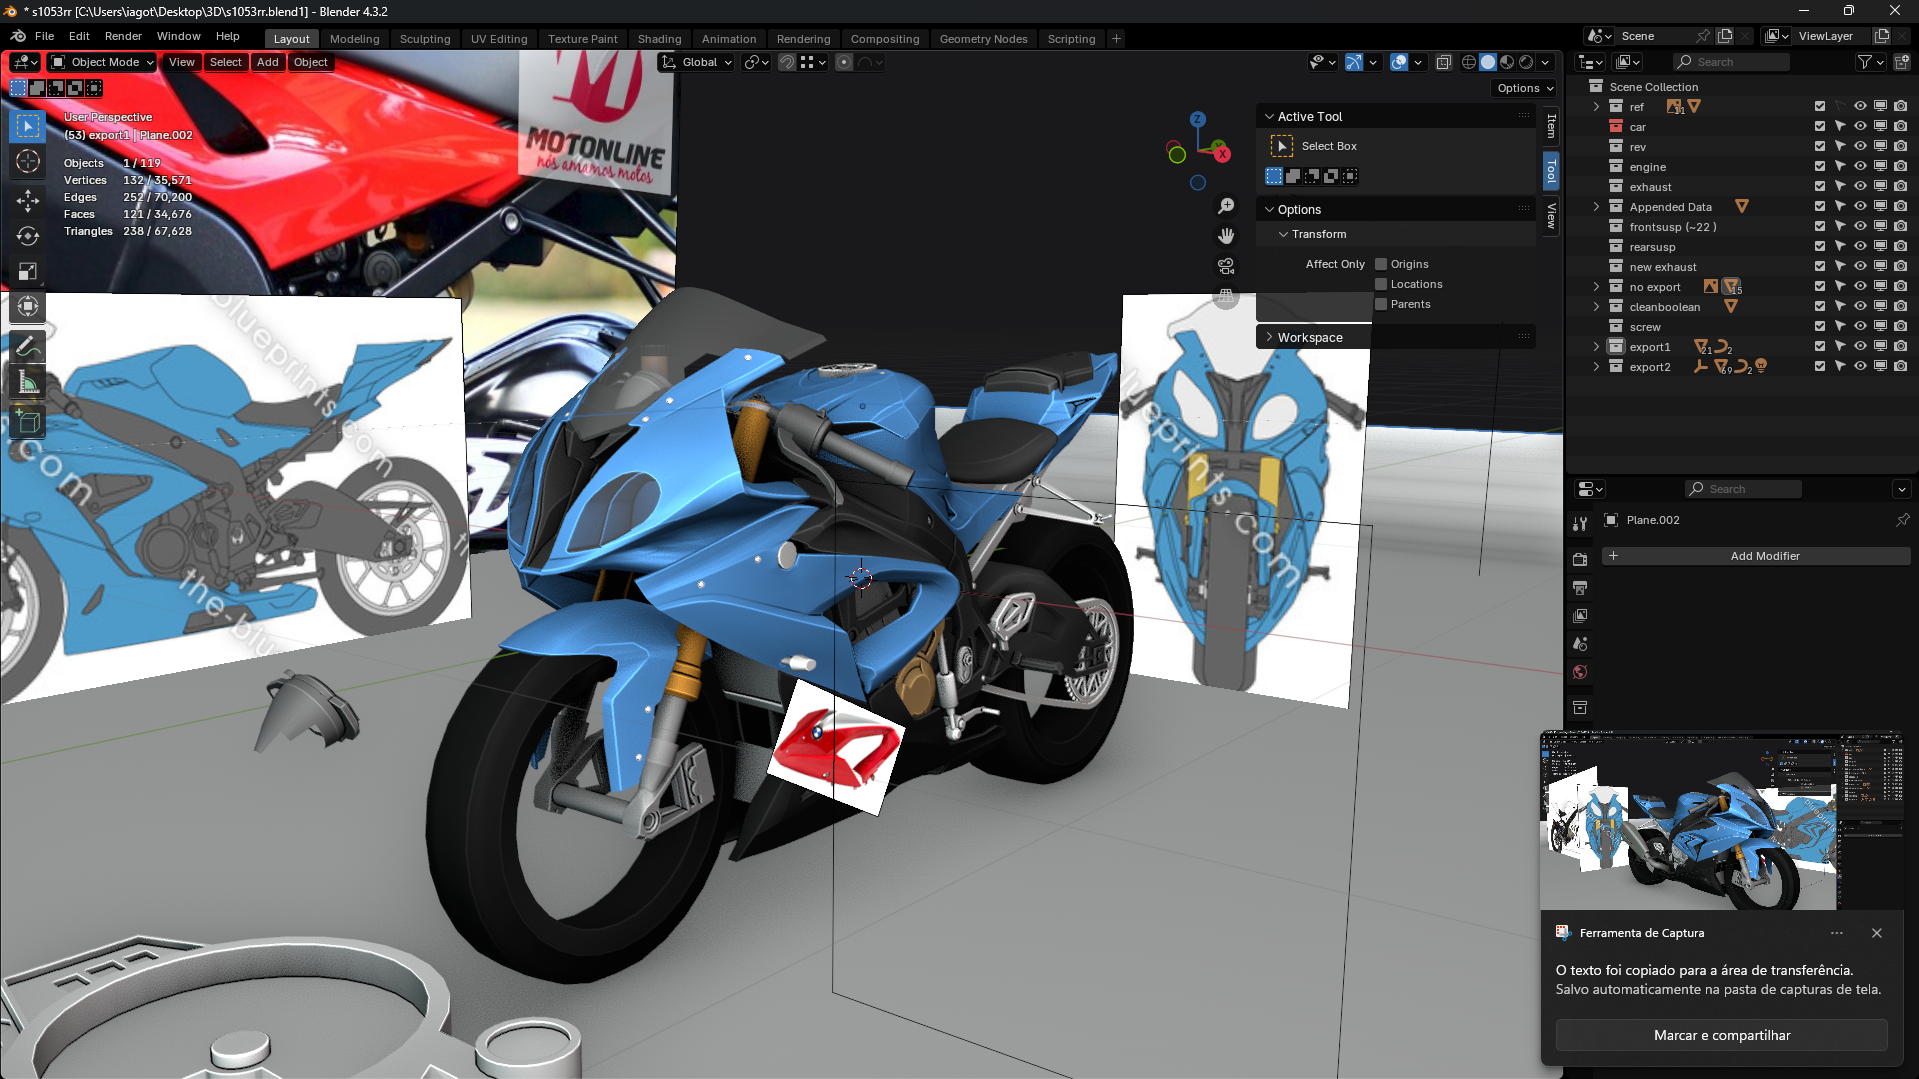
Task: Open the Item tab in the sidebar
Action: (x=1551, y=126)
